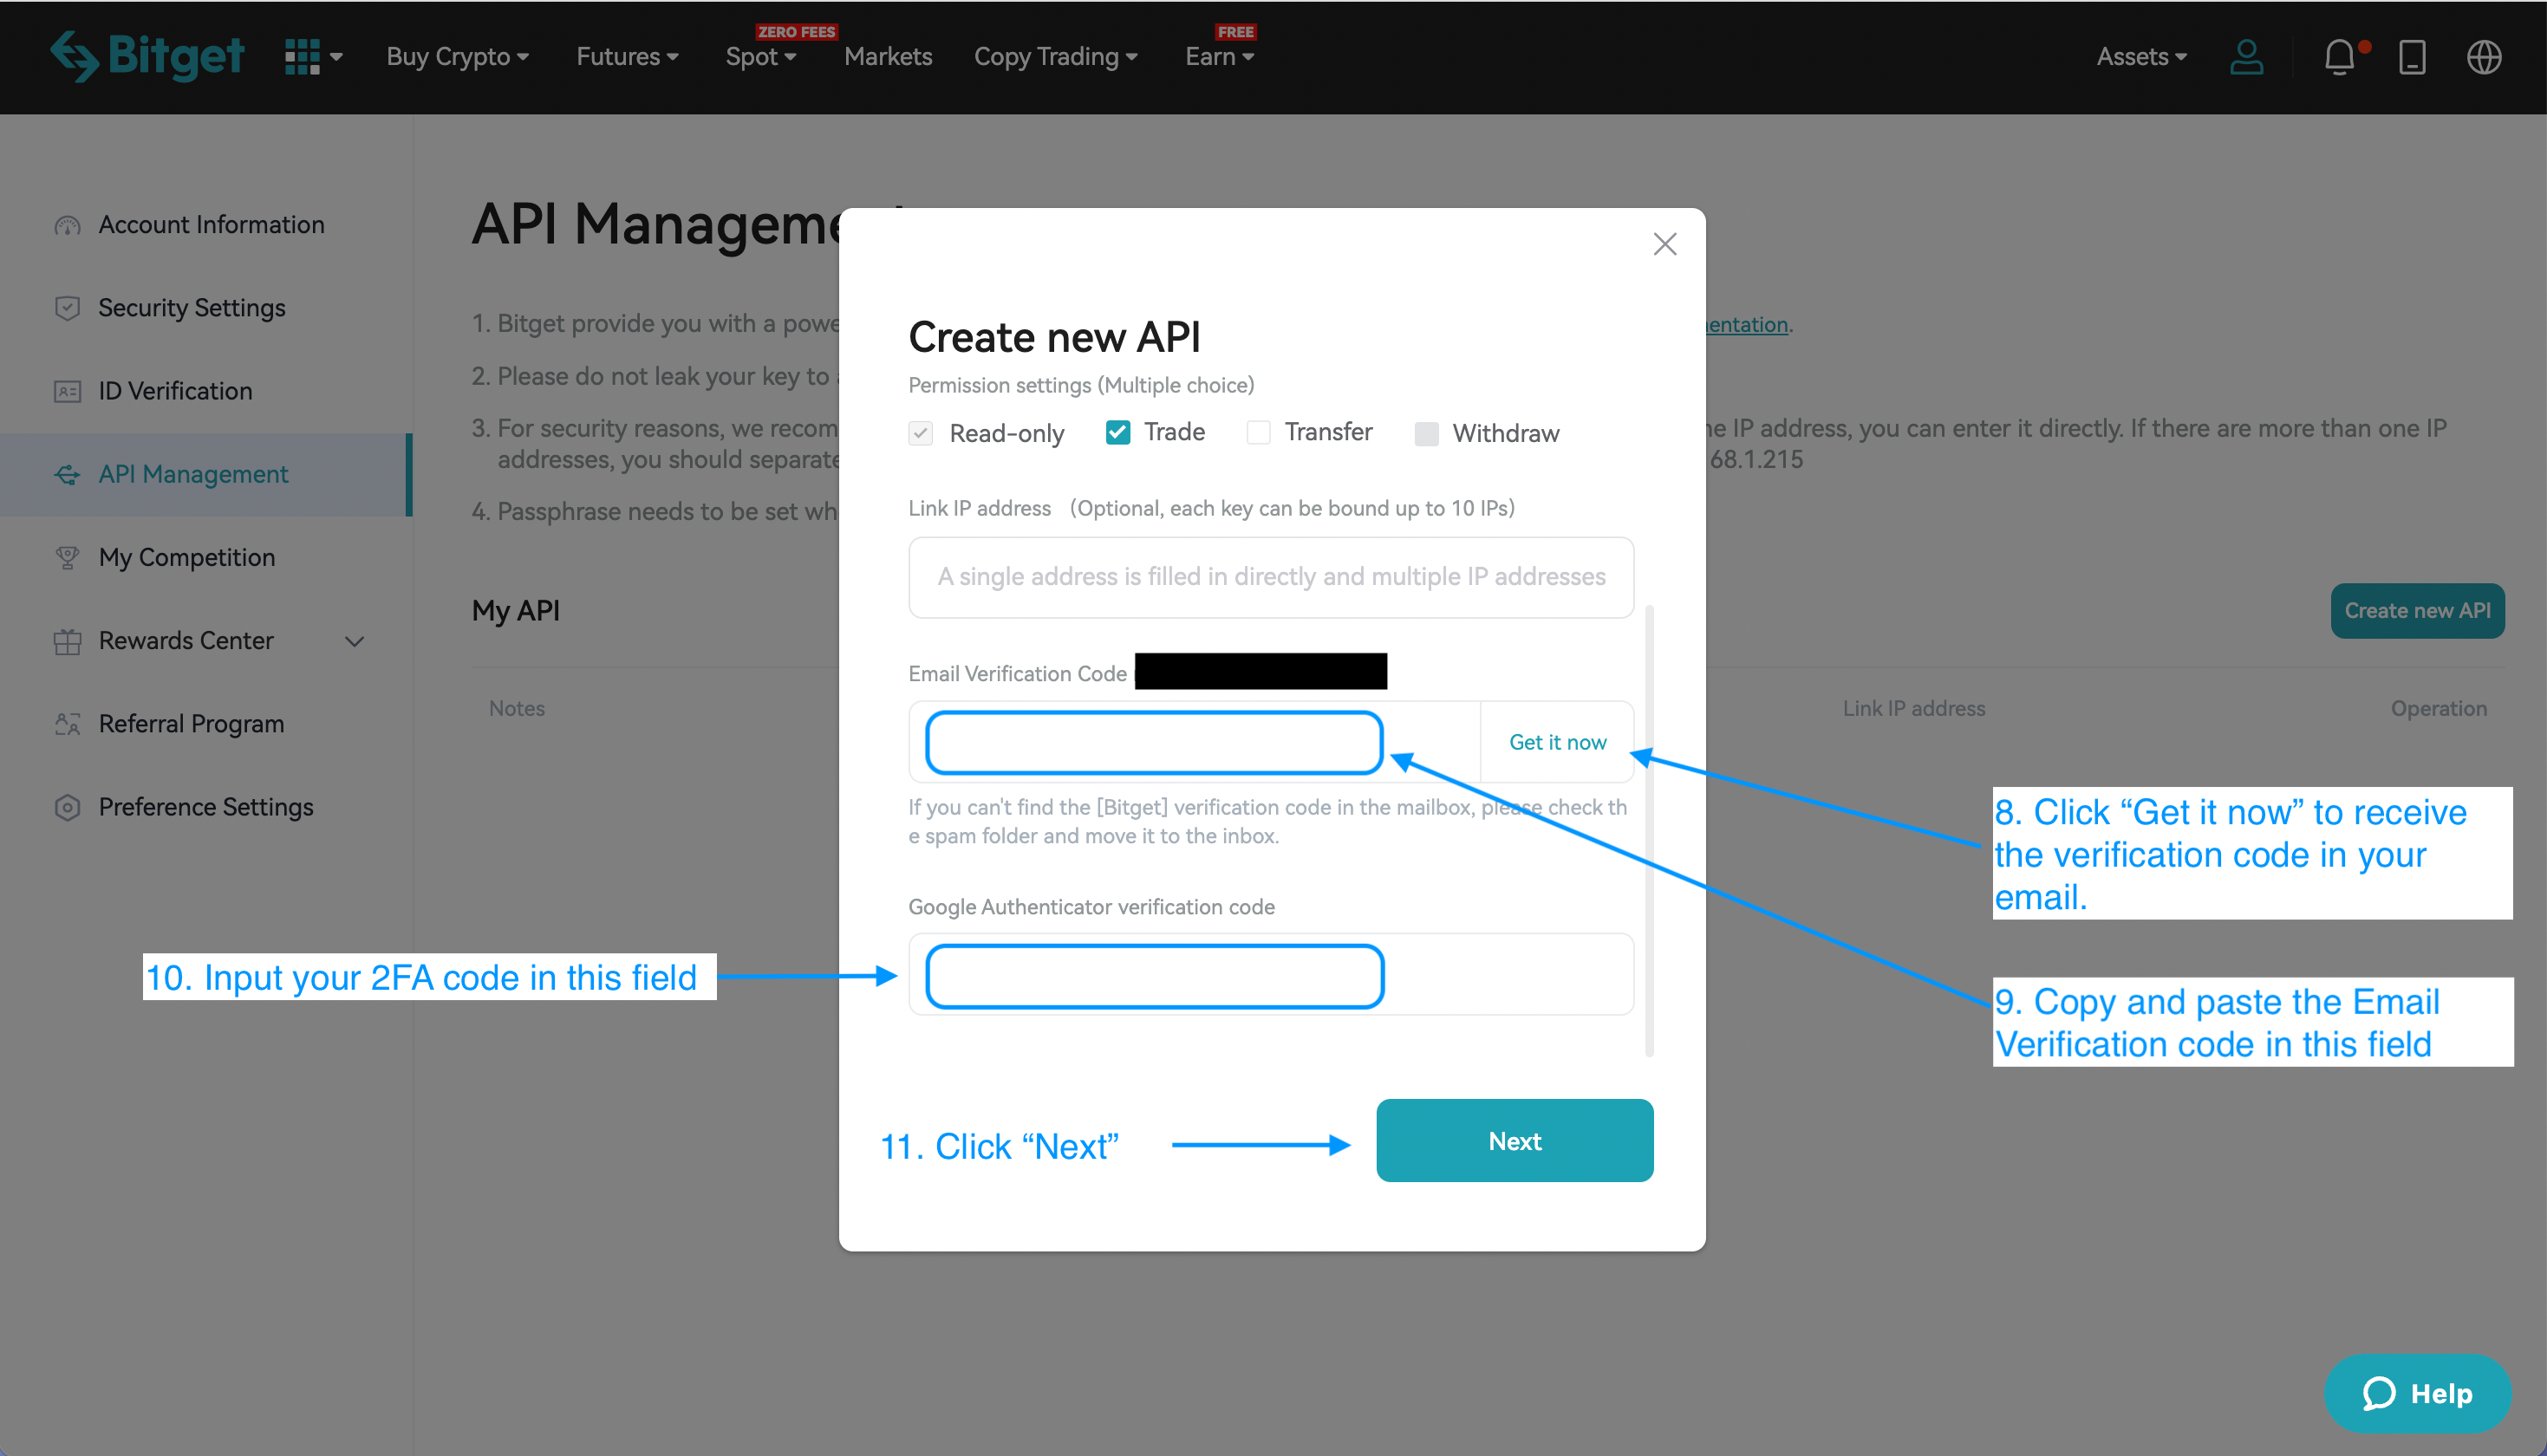Image resolution: width=2547 pixels, height=1456 pixels.
Task: Open the API documentation link
Action: pyautogui.click(x=1747, y=325)
